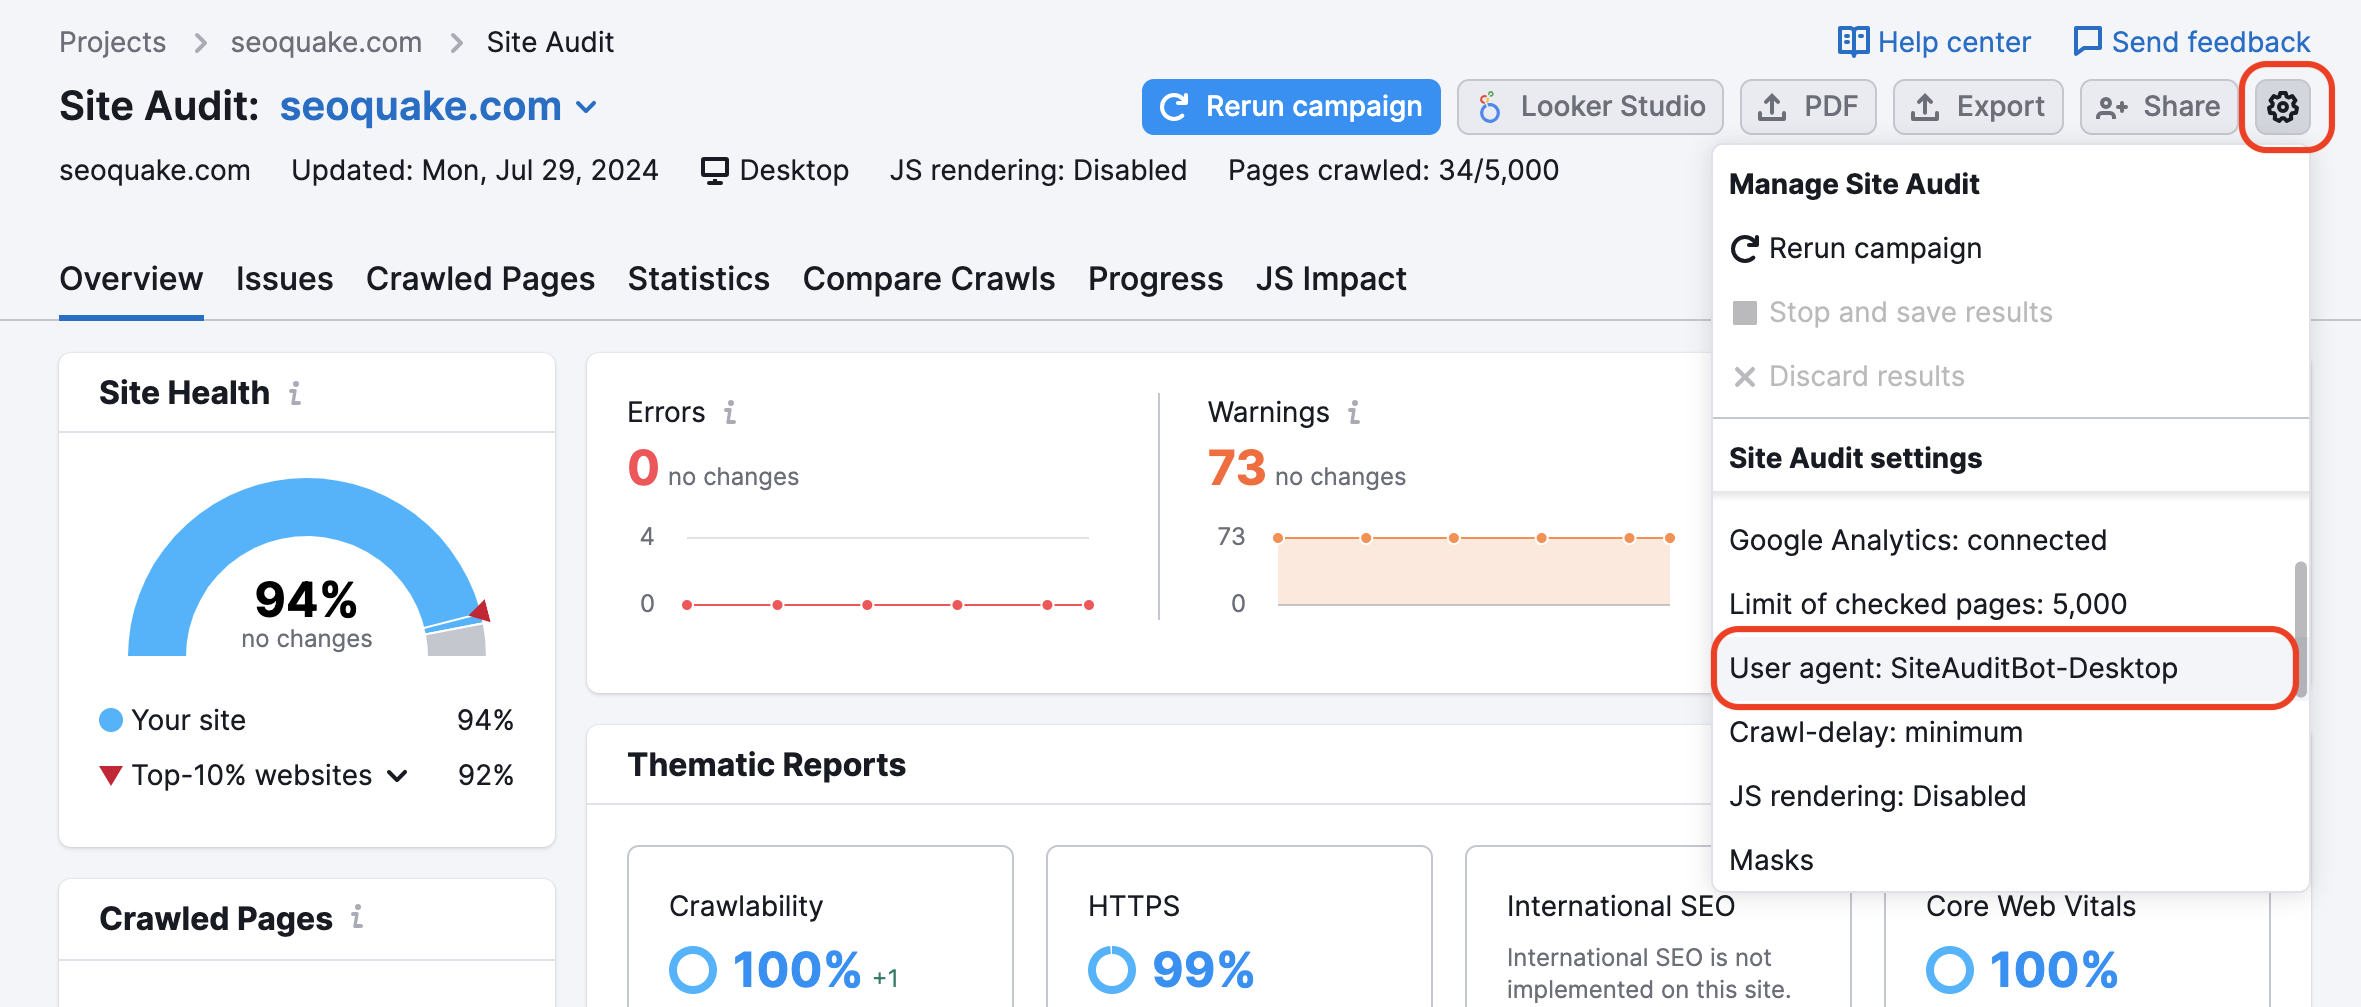Open the JS Impact tab
This screenshot has height=1007, width=2361.
coord(1331,279)
